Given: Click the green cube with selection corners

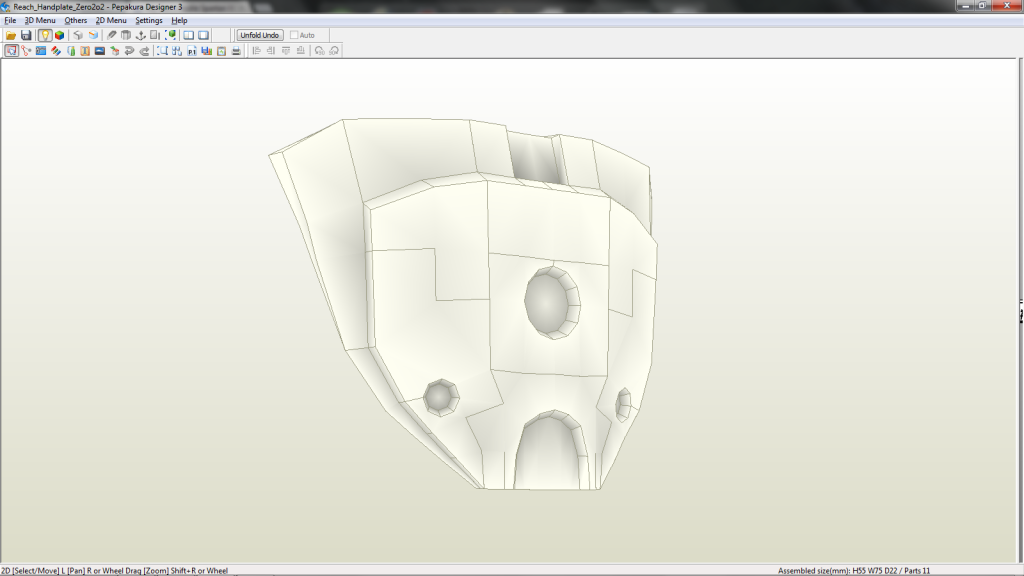Looking at the screenshot, I should coord(170,35).
